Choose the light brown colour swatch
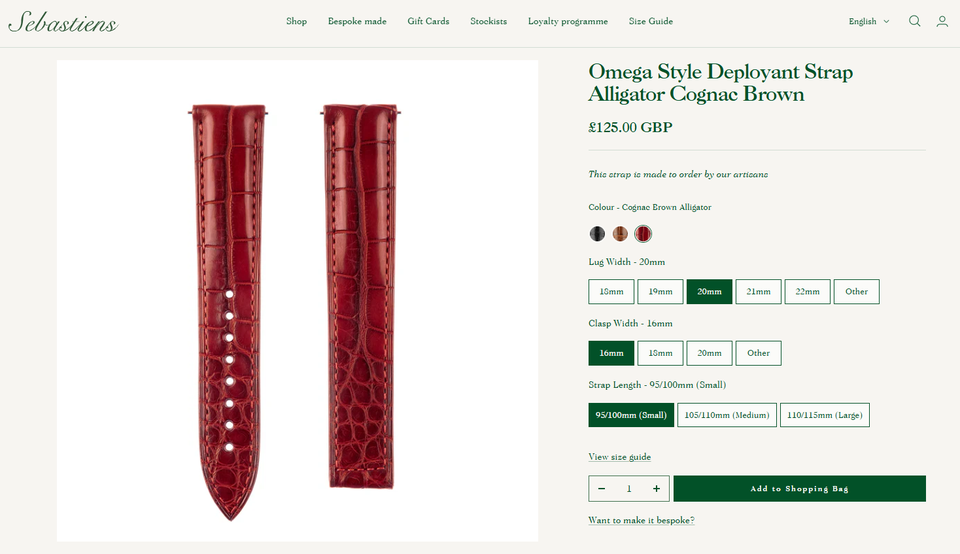The height and width of the screenshot is (554, 960). [x=620, y=233]
